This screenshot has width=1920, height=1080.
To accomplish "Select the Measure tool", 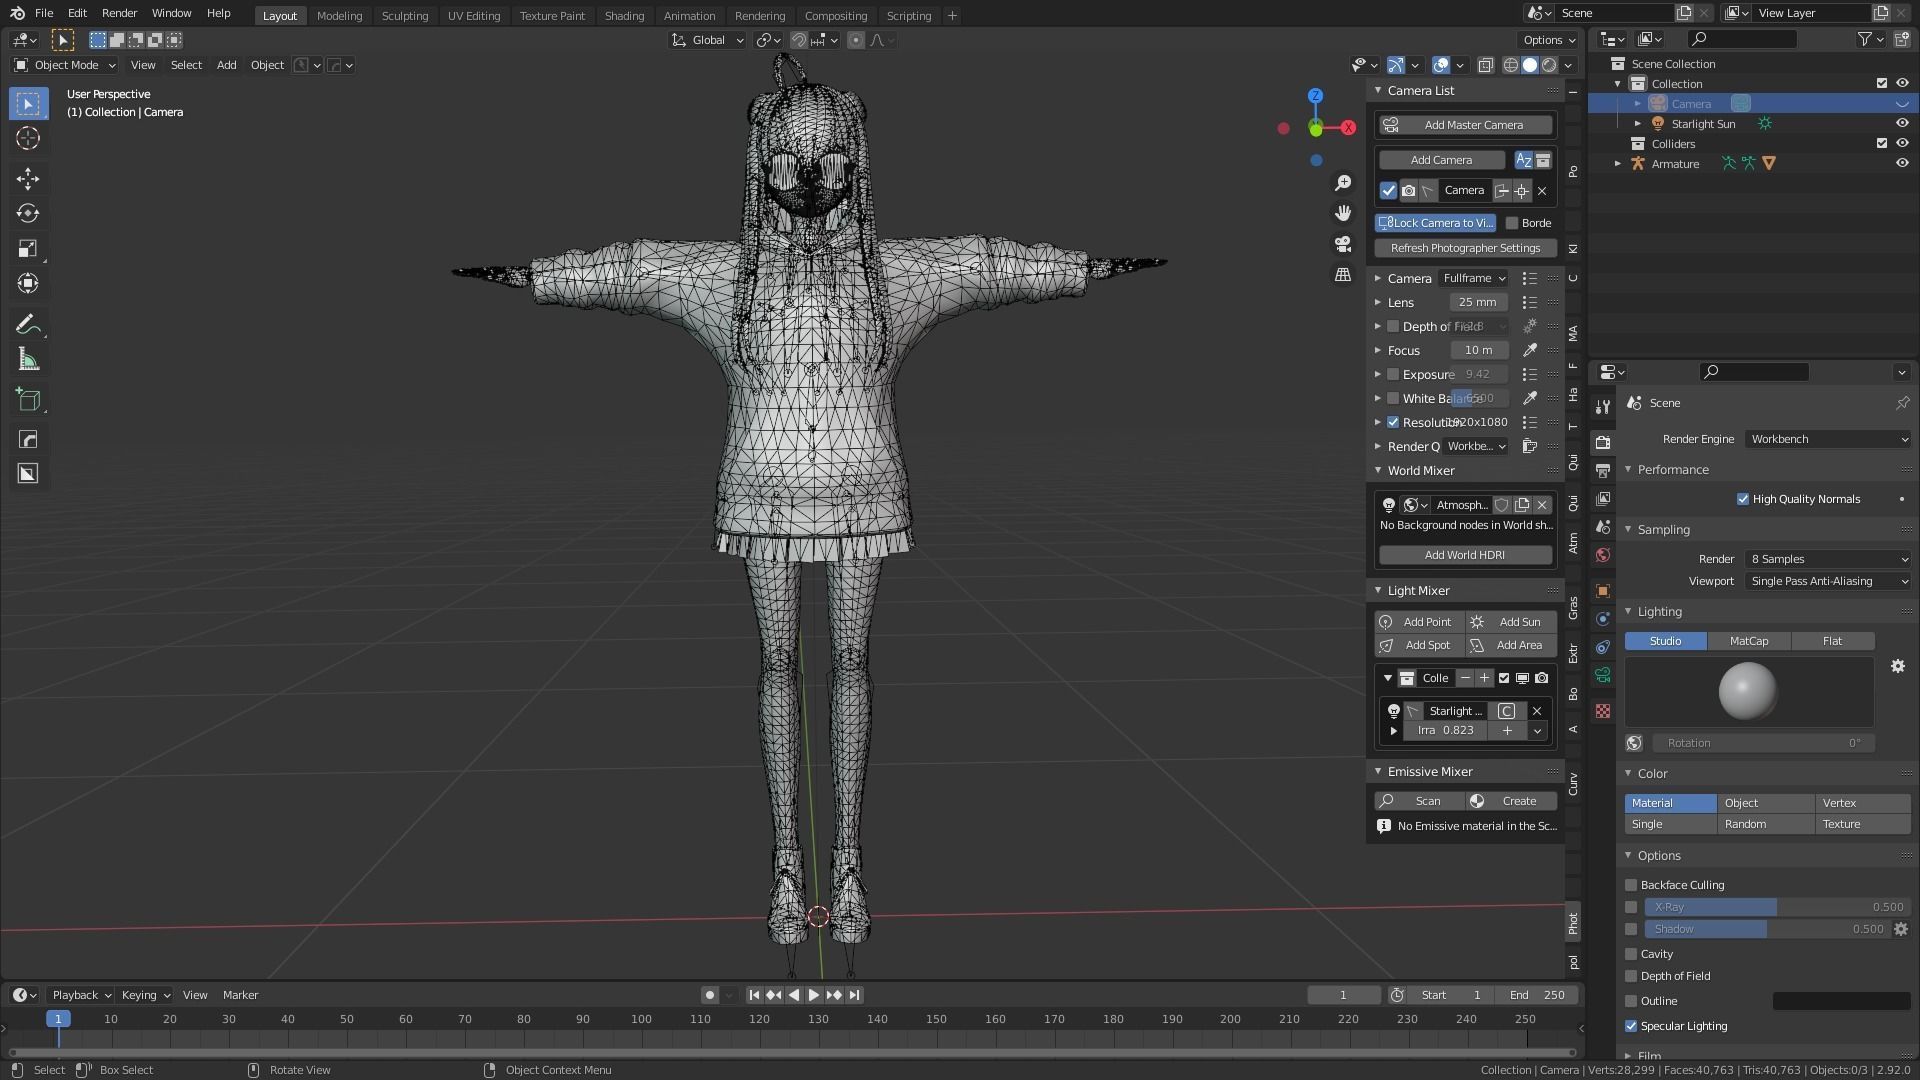I will [28, 360].
